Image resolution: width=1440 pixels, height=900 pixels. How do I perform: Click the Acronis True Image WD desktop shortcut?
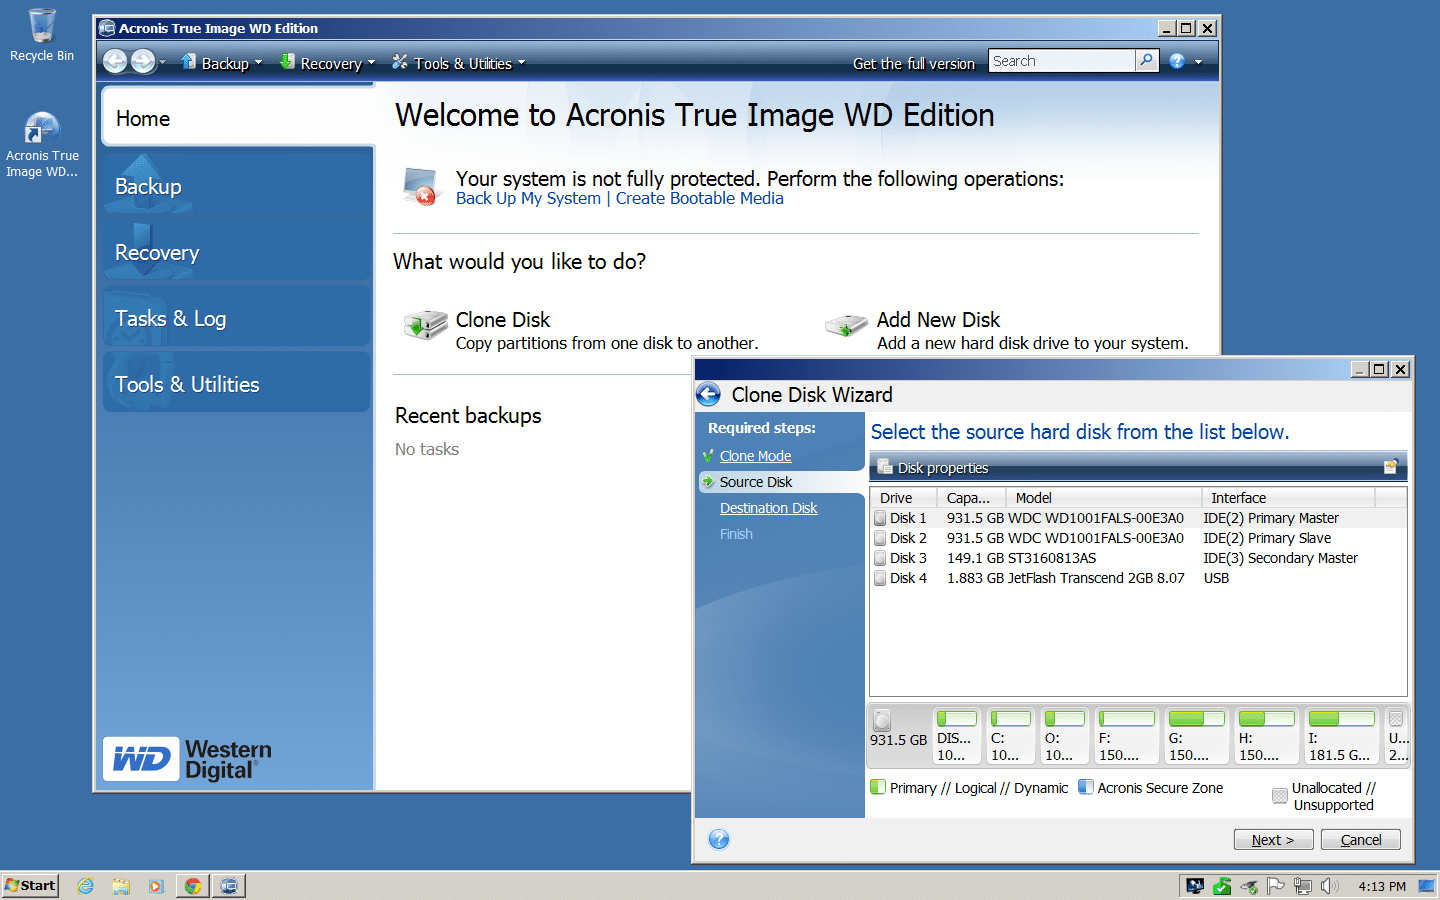click(42, 146)
